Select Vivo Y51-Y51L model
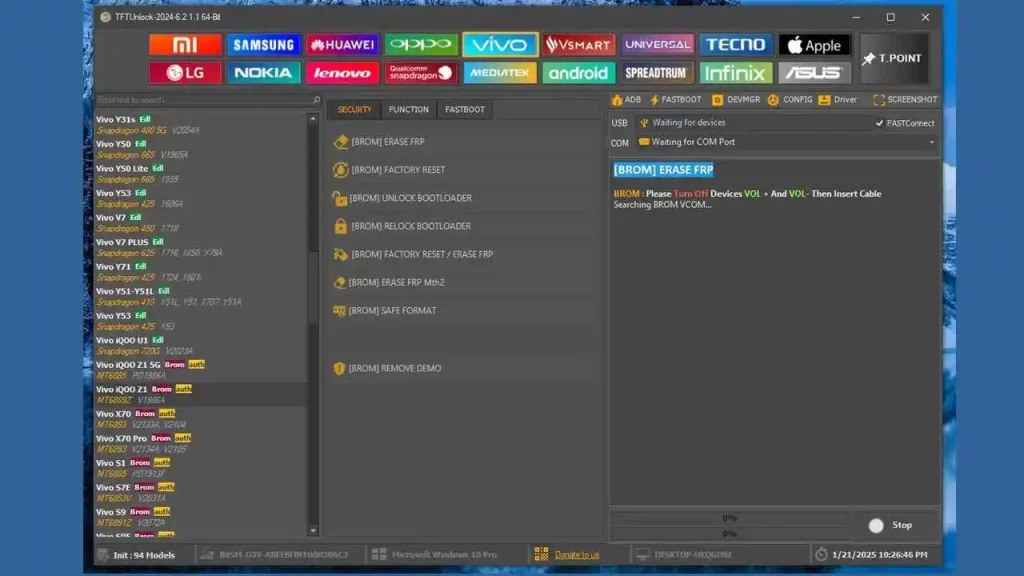The width and height of the screenshot is (1024, 576). click(x=200, y=296)
